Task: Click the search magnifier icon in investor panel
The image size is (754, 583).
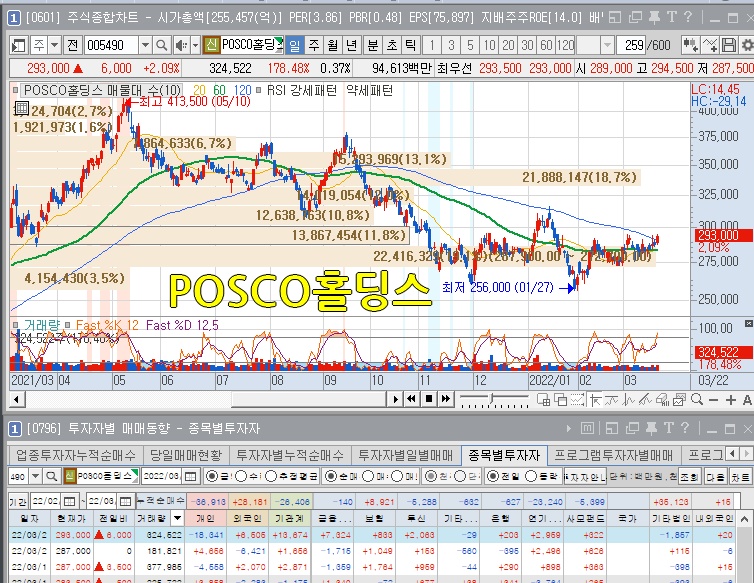Action: pos(51,477)
